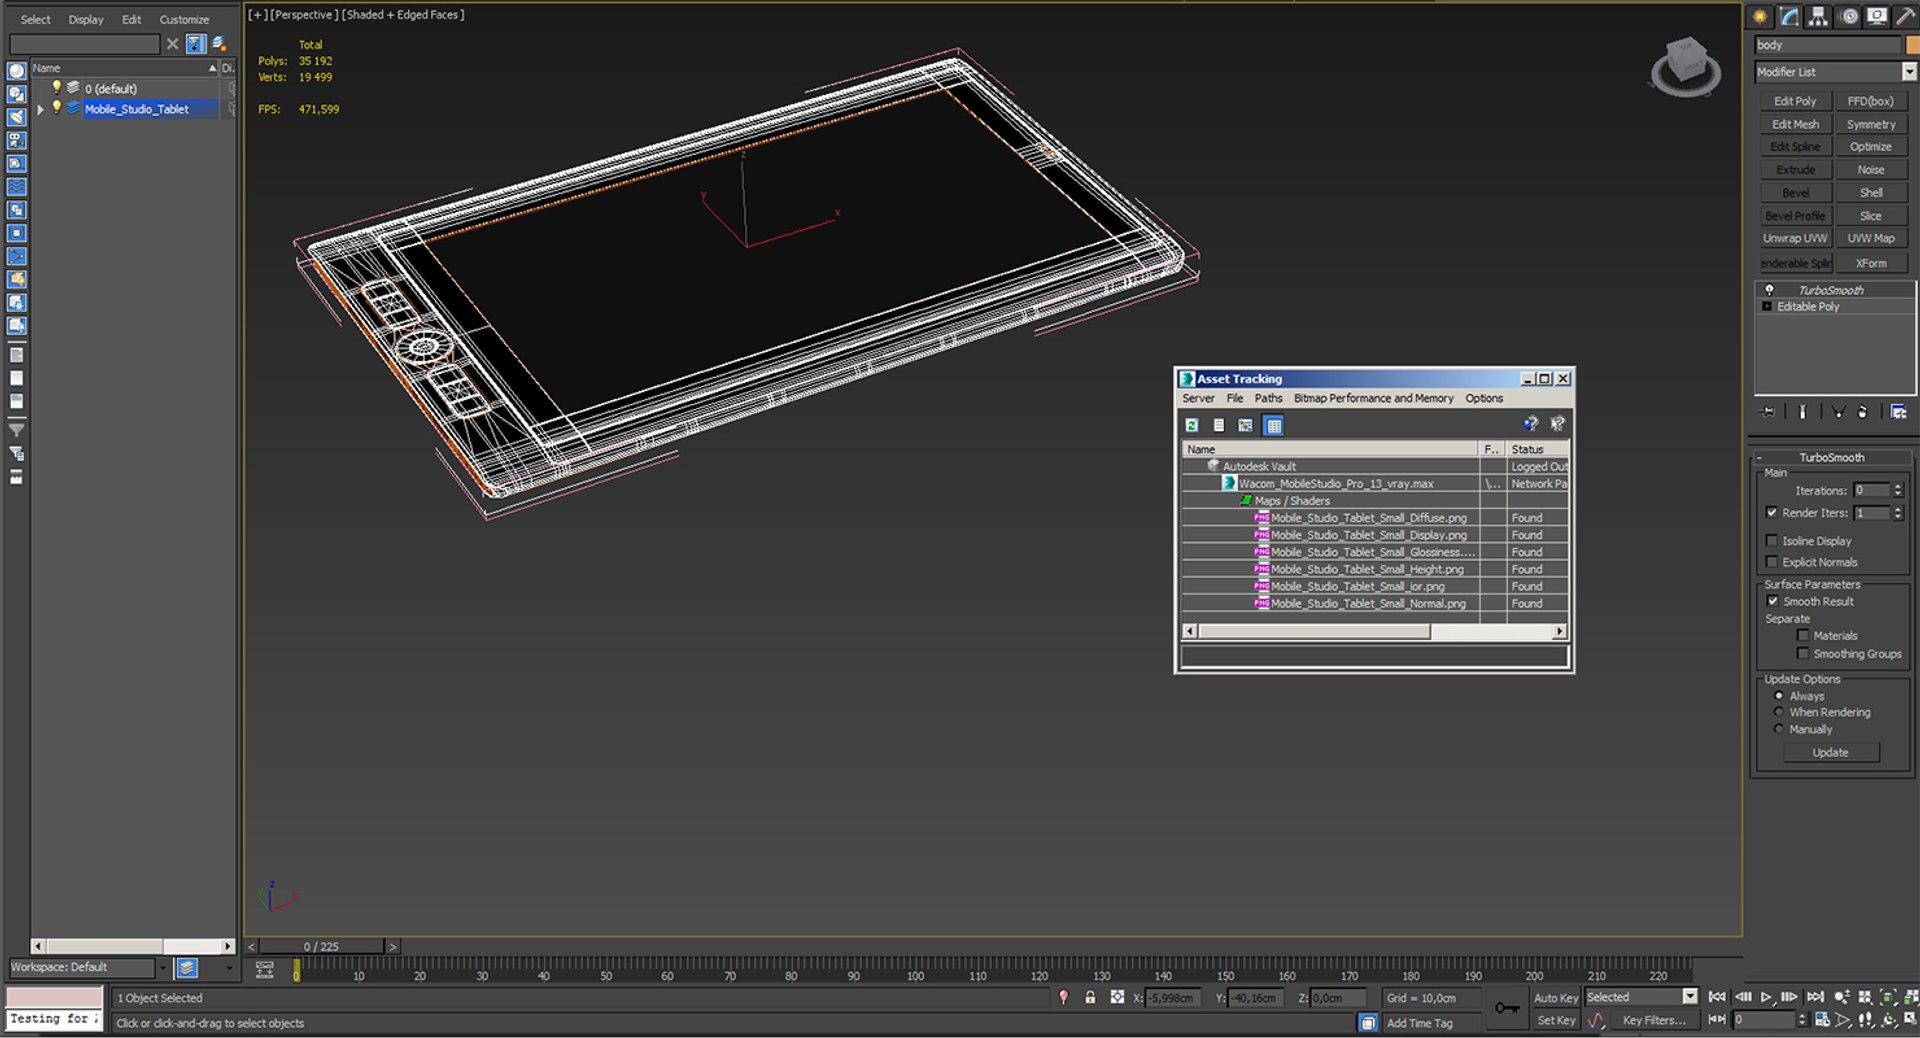Click Show End Result toggle icon
The width and height of the screenshot is (1920, 1038).
pos(1802,411)
